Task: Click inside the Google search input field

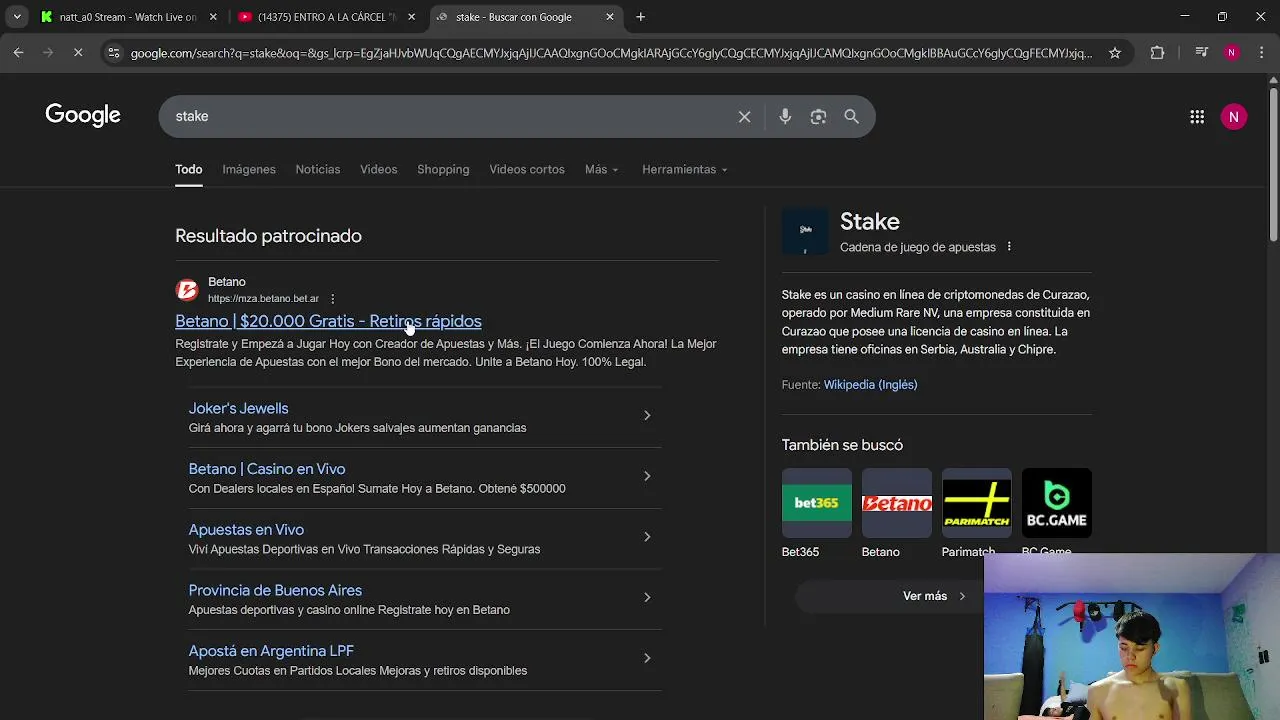Action: tap(450, 117)
